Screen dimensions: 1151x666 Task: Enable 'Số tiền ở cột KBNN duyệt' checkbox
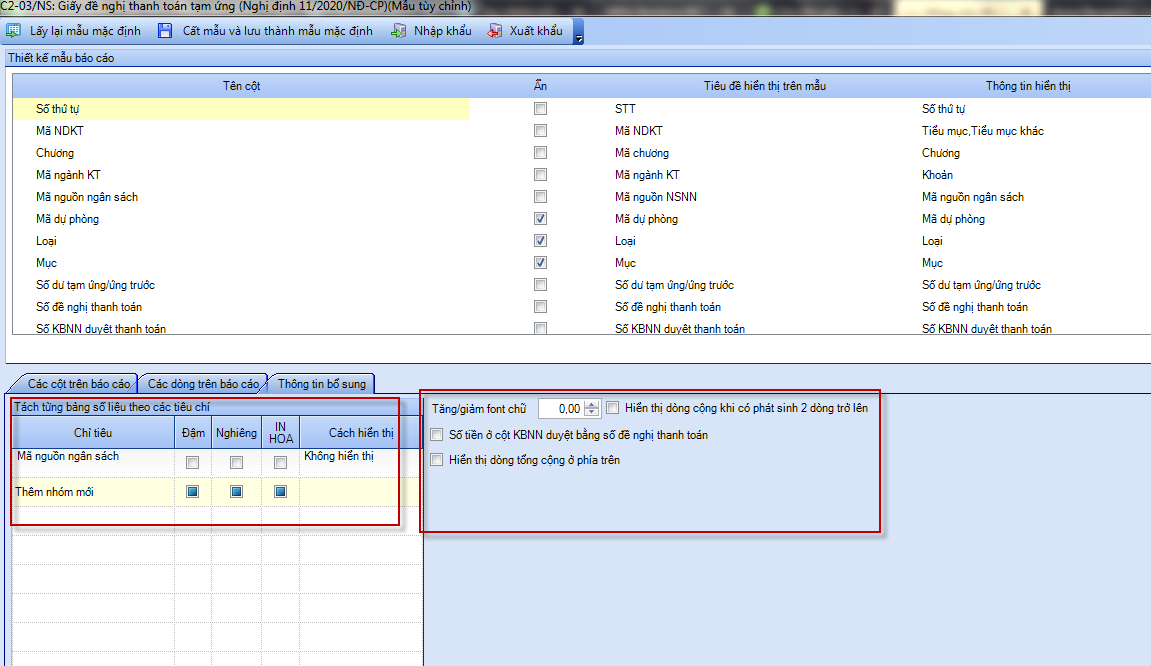click(x=437, y=435)
